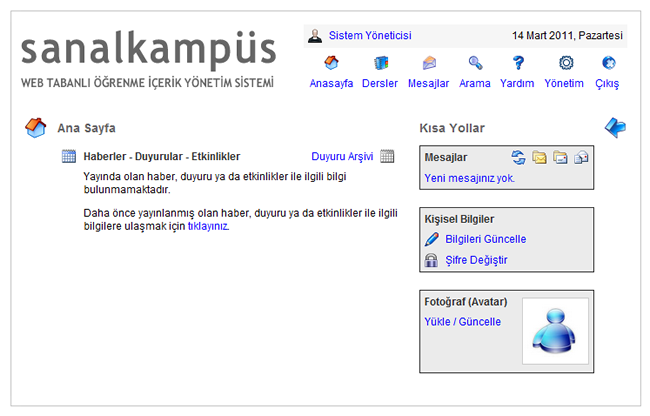Click the tıklayınız link in the announcement text
The image size is (650, 416).
coord(208,226)
